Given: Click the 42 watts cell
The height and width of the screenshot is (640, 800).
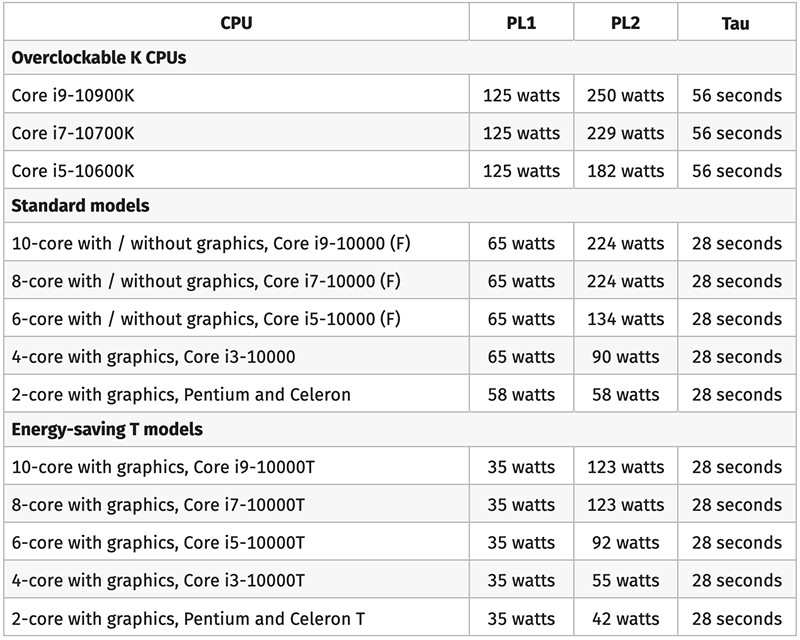Looking at the screenshot, I should point(625,617).
